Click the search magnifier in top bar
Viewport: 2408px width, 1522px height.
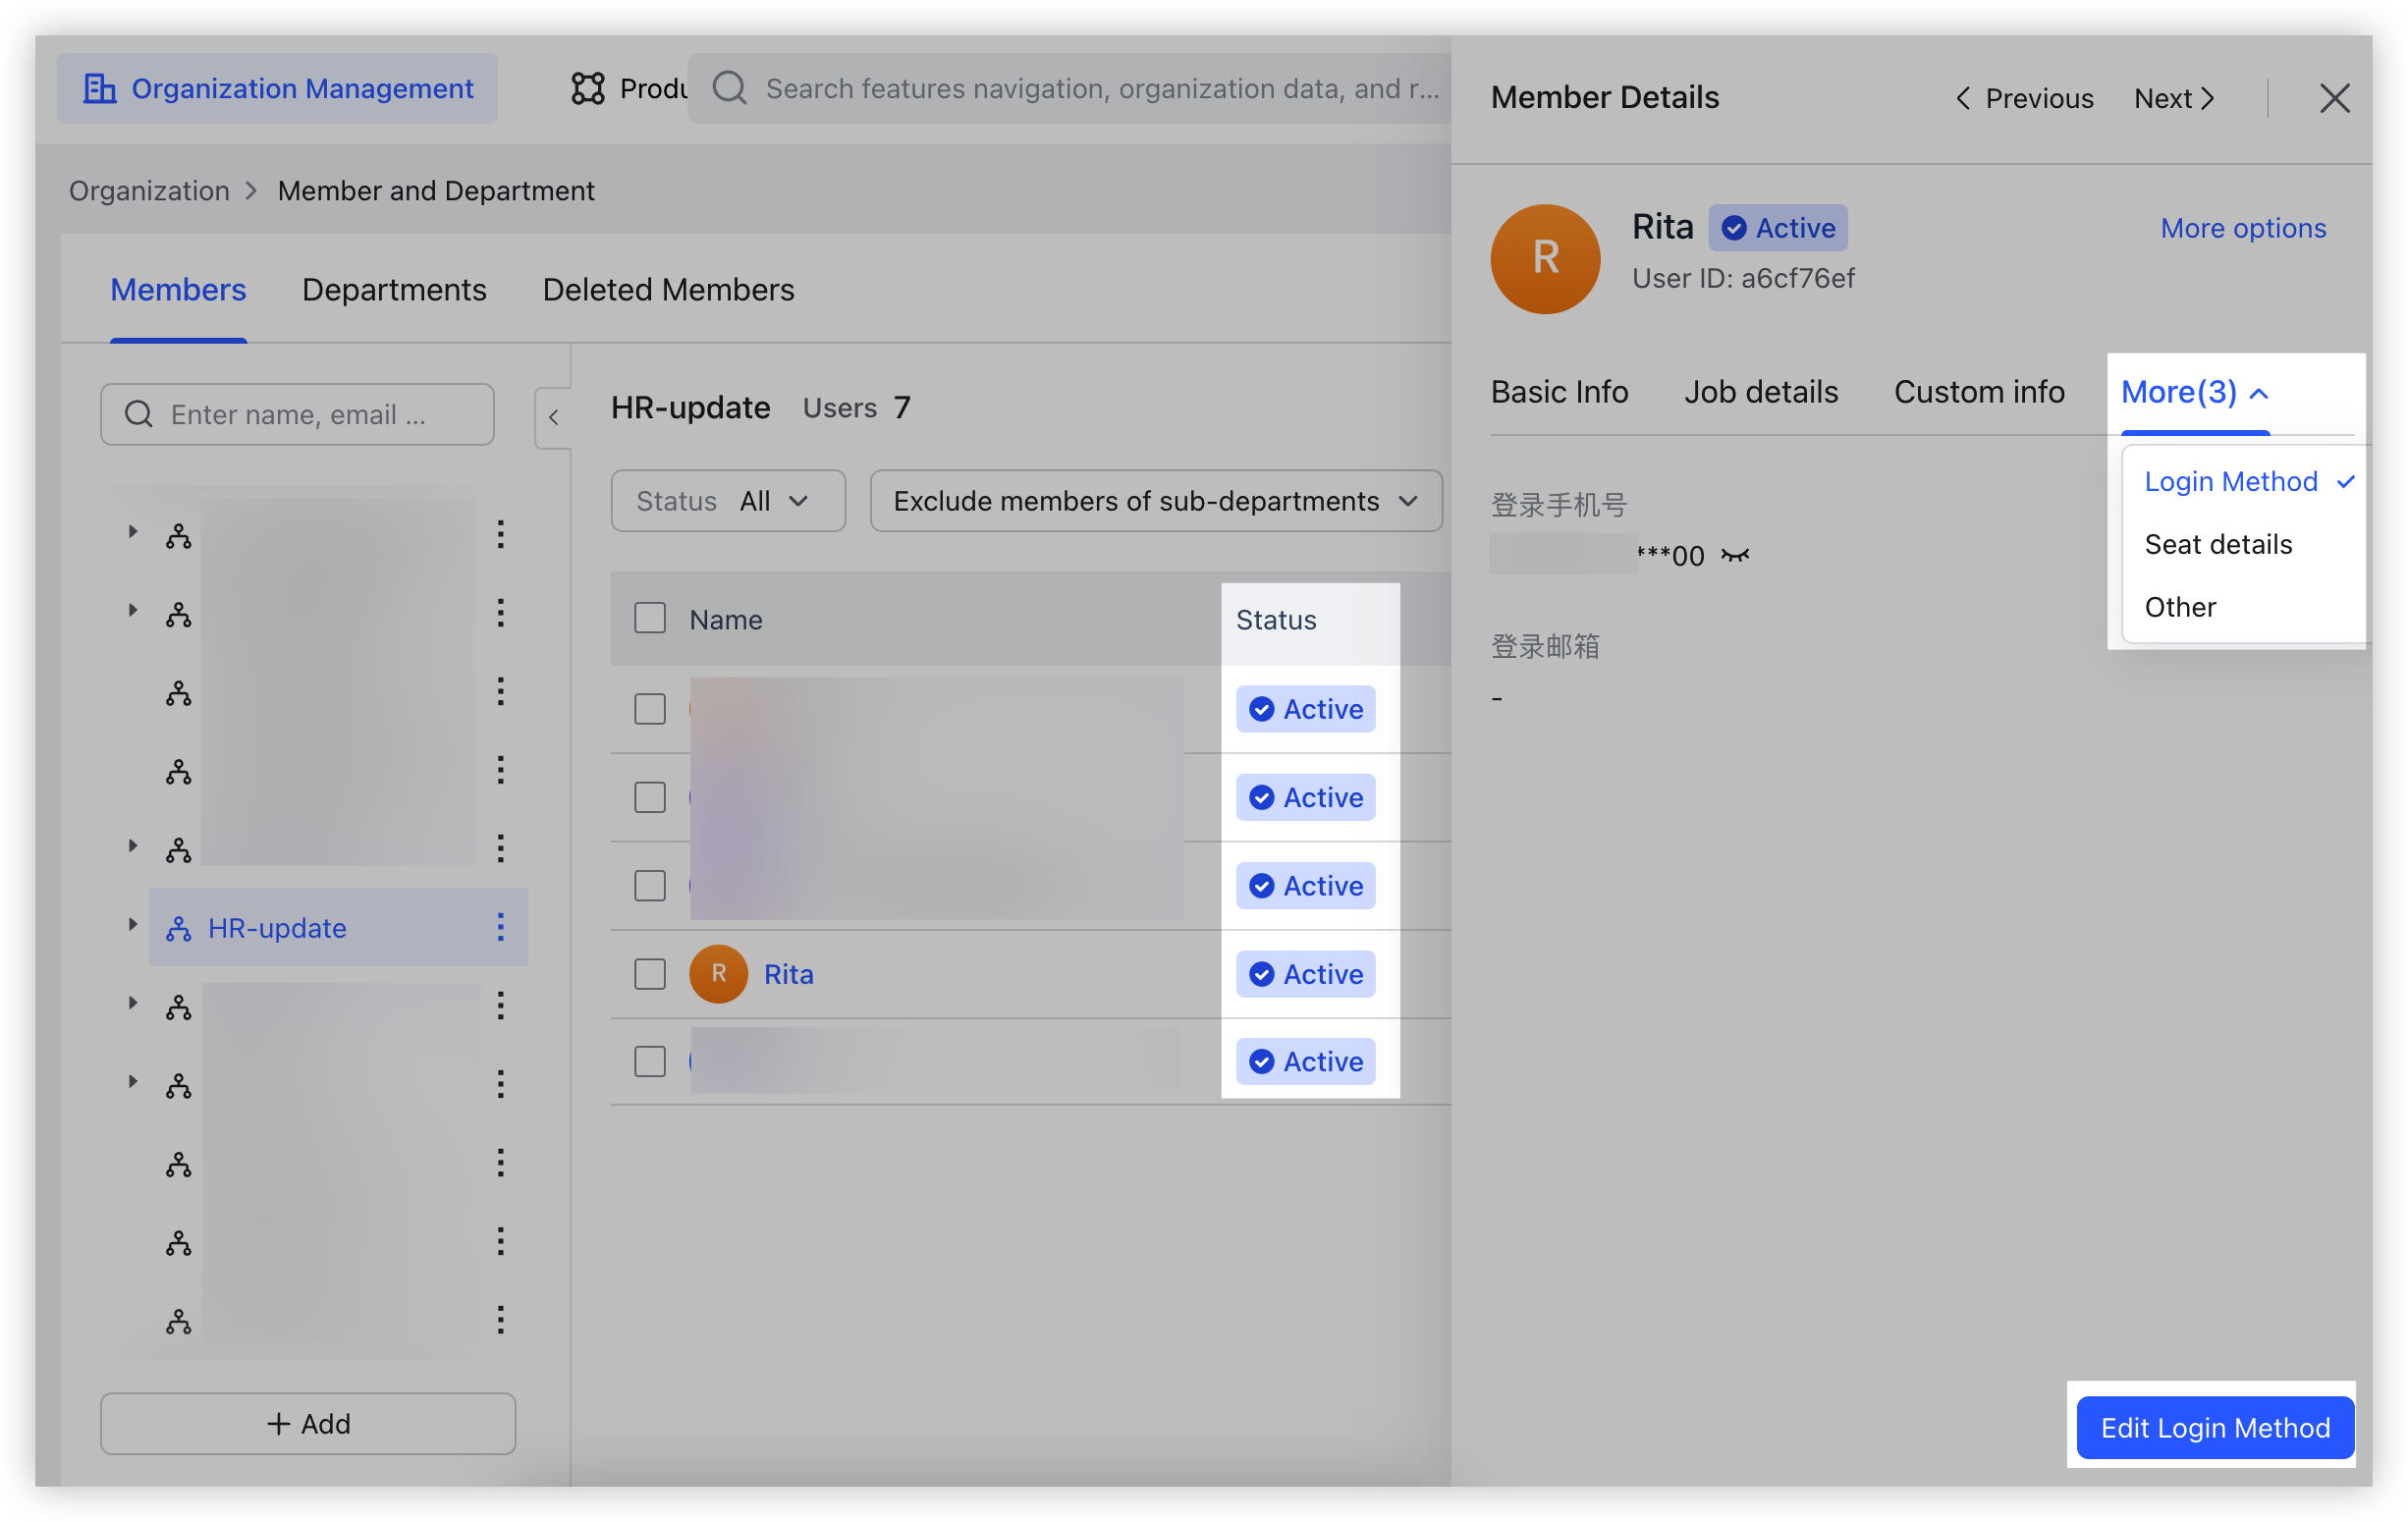click(730, 89)
